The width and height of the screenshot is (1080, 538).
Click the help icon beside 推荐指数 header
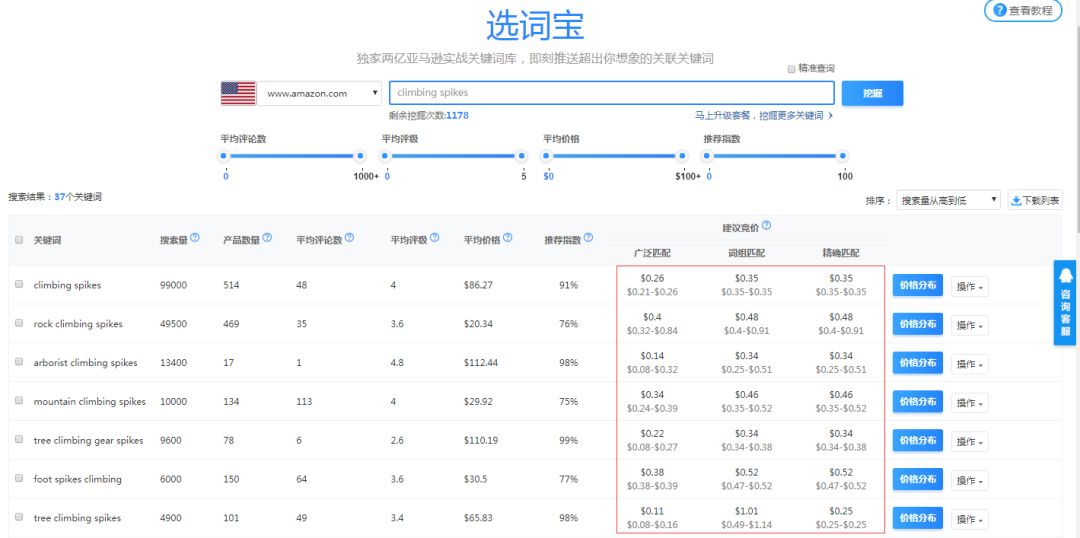coord(588,238)
